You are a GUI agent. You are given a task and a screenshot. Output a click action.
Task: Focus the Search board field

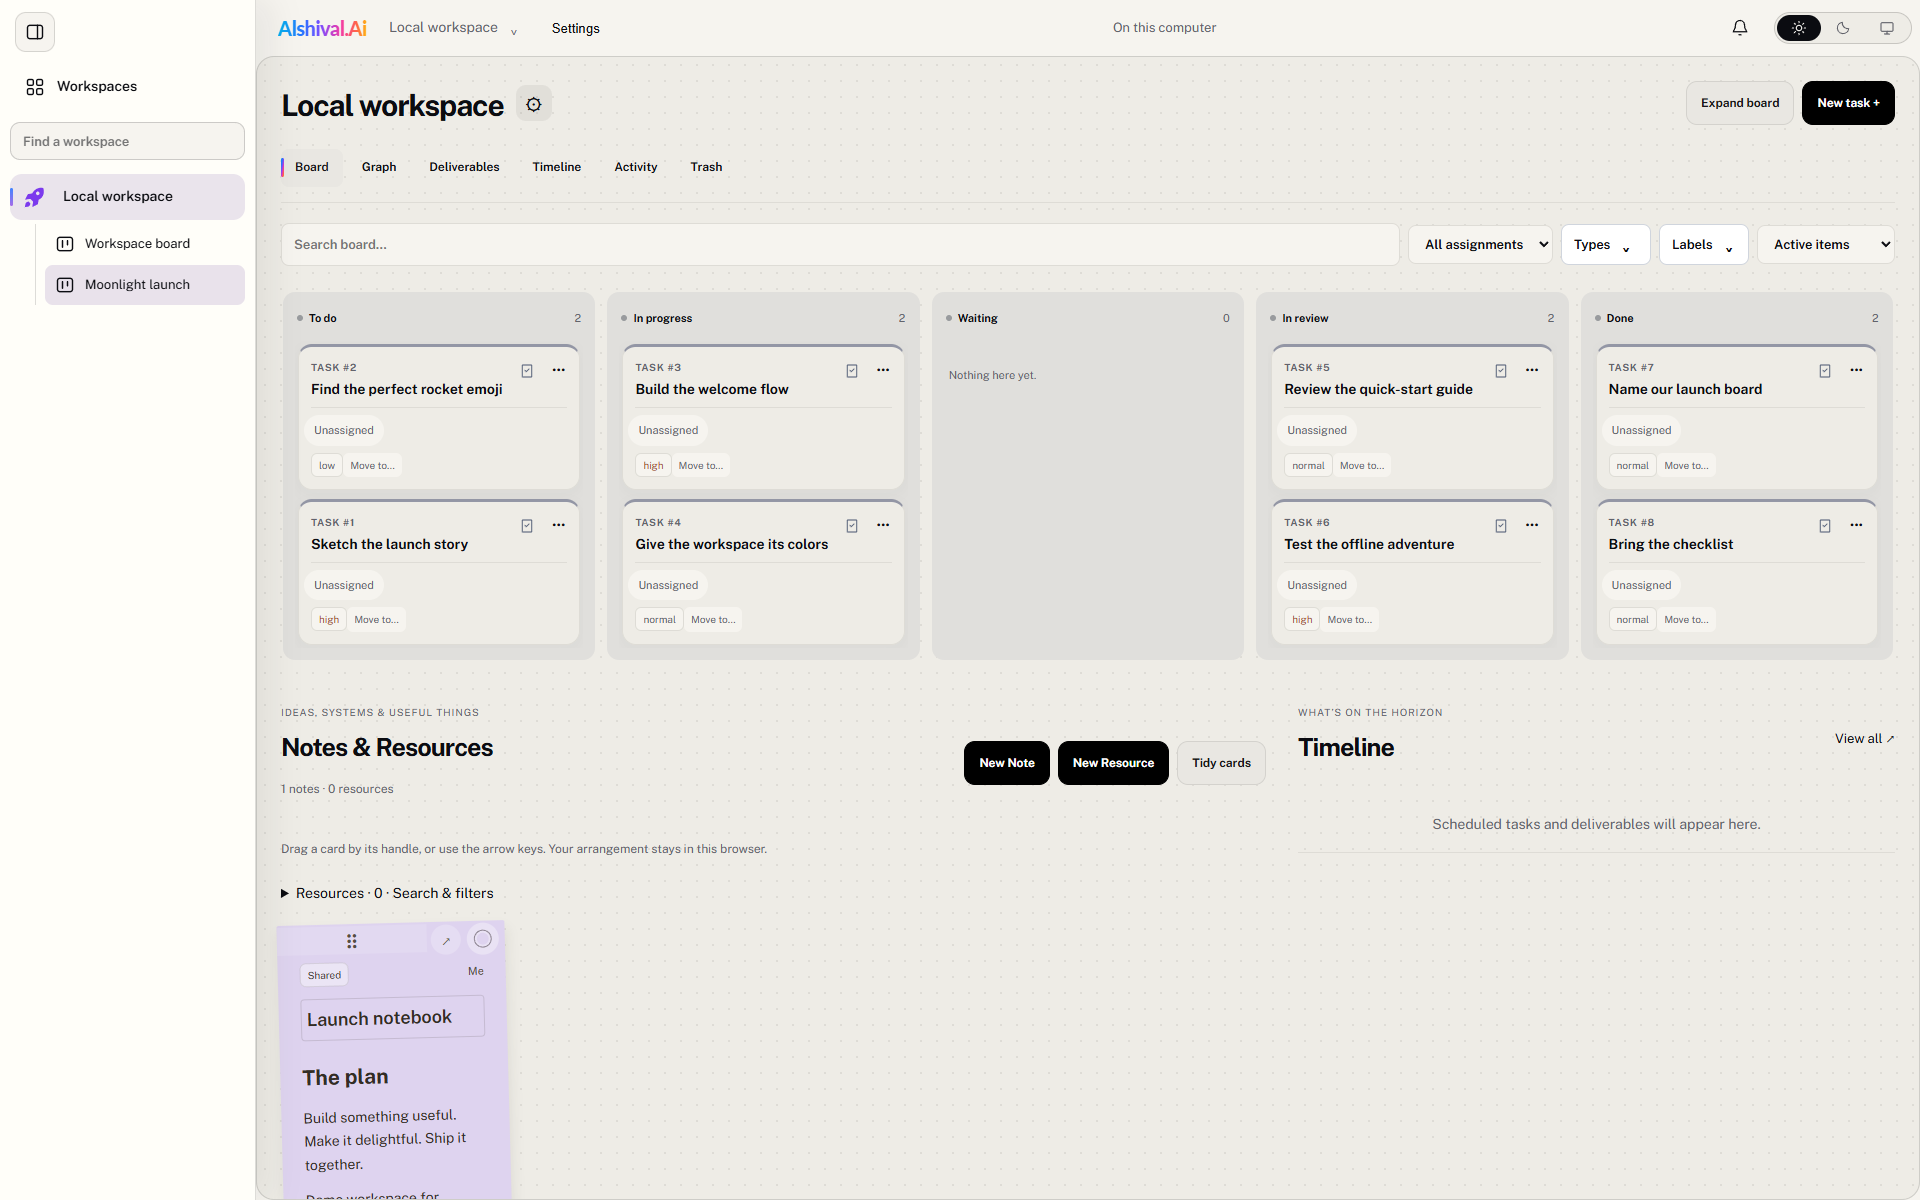coord(840,245)
